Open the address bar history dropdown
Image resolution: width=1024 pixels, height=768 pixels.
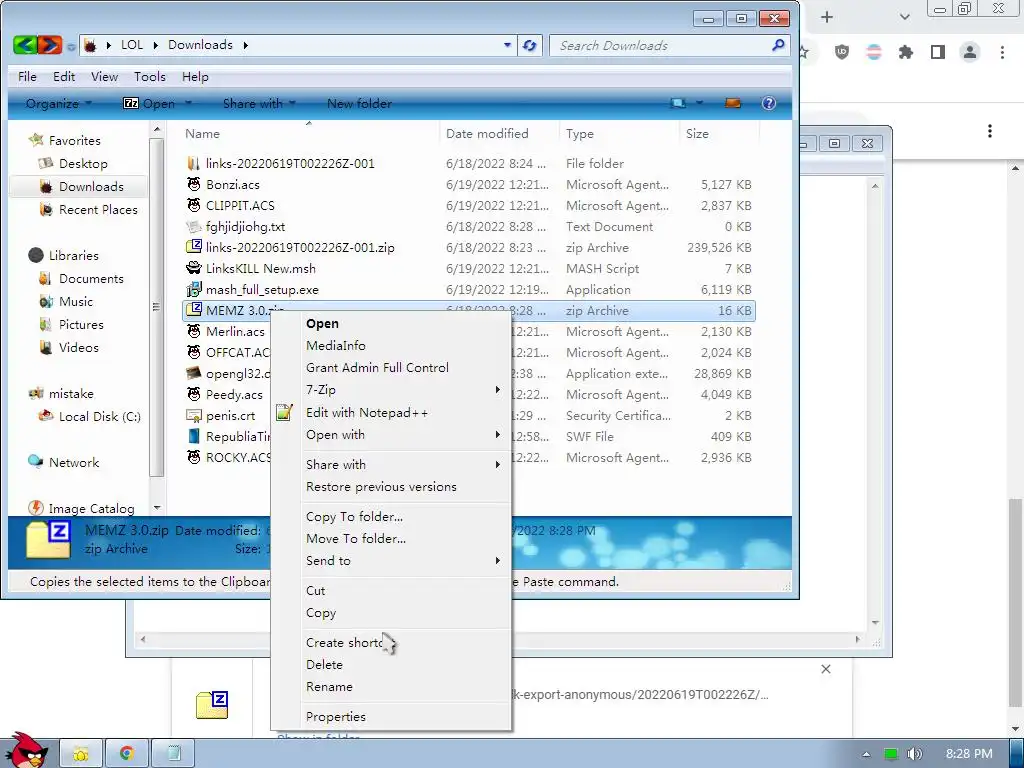pos(507,45)
